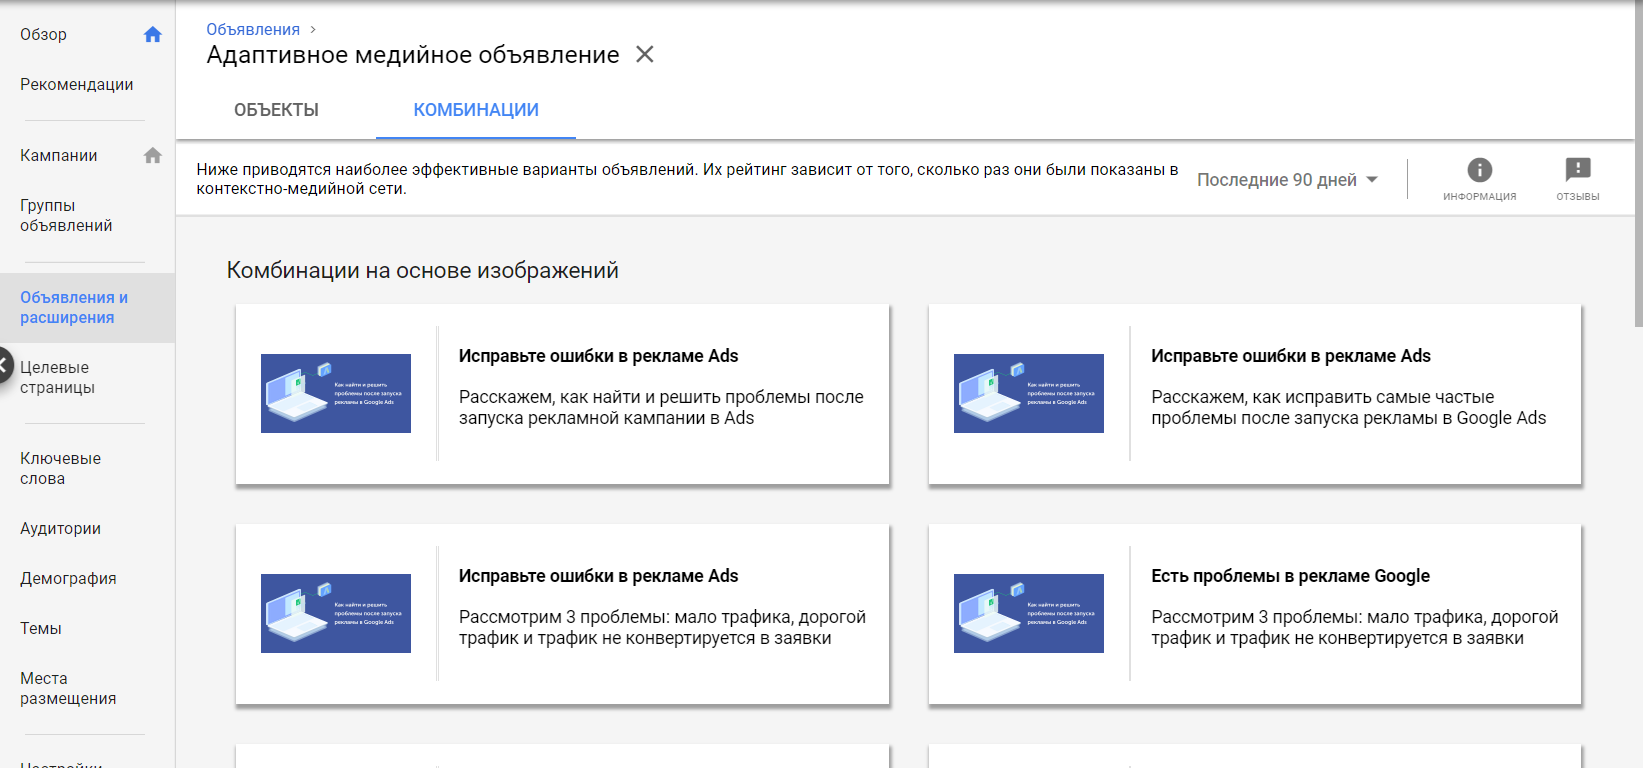Click the home icon next to Кампании
This screenshot has height=768, width=1643.
coord(152,156)
